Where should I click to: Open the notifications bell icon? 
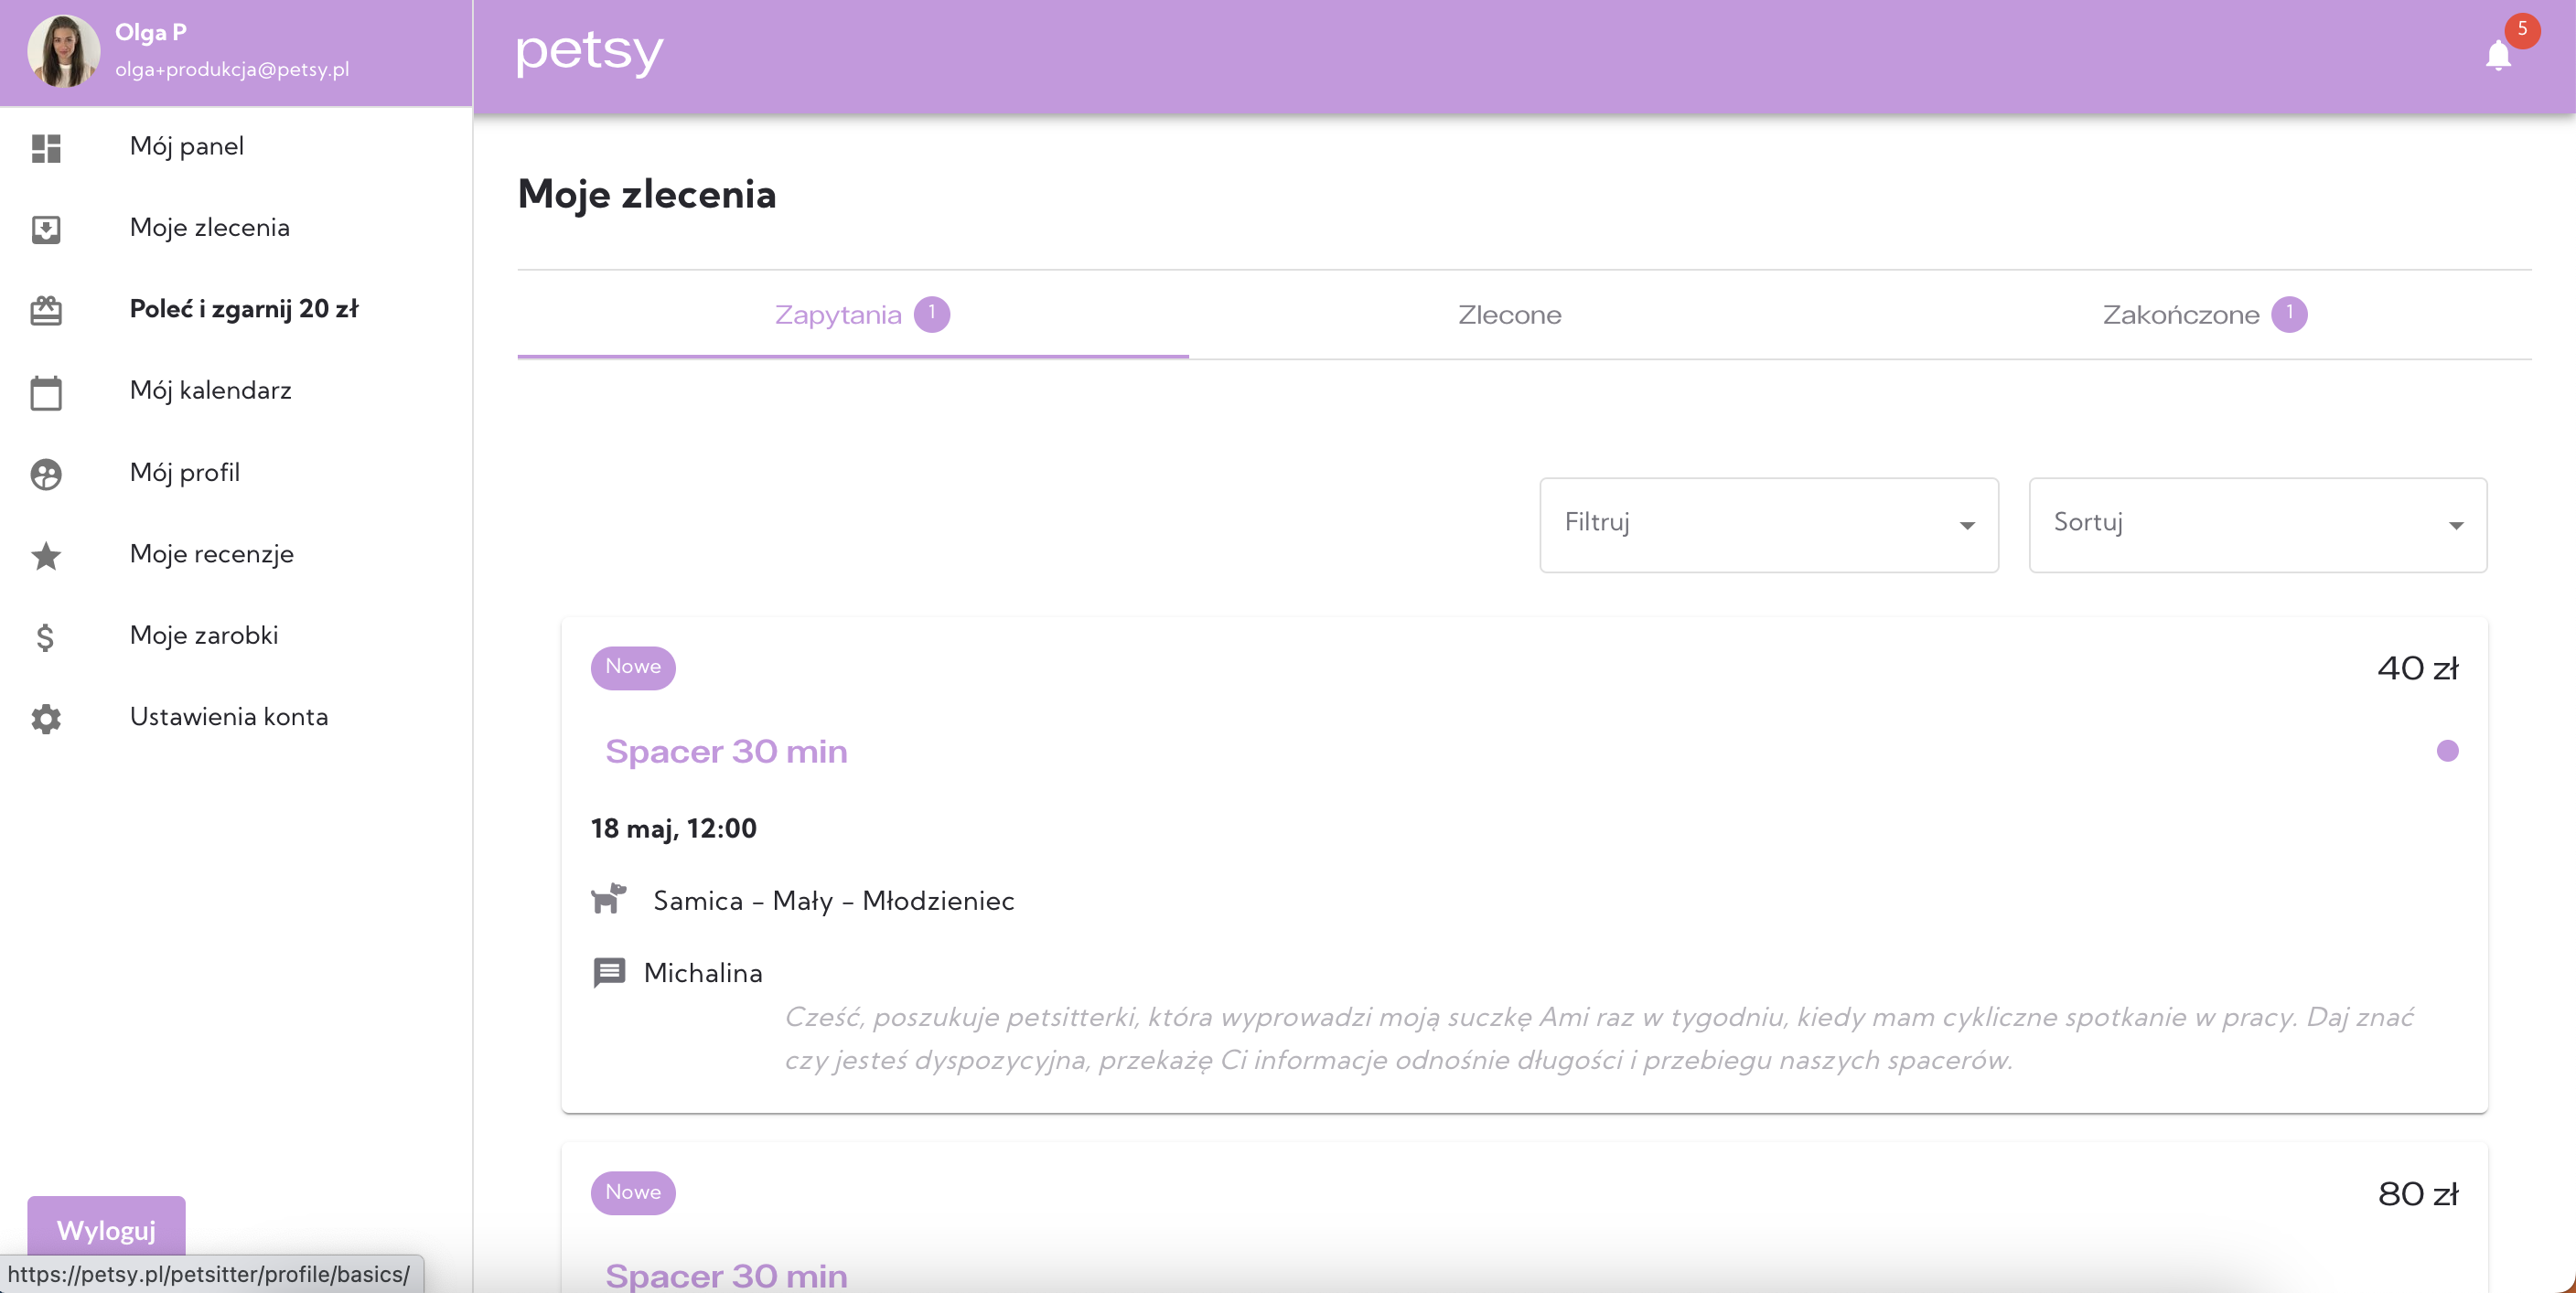[2497, 55]
